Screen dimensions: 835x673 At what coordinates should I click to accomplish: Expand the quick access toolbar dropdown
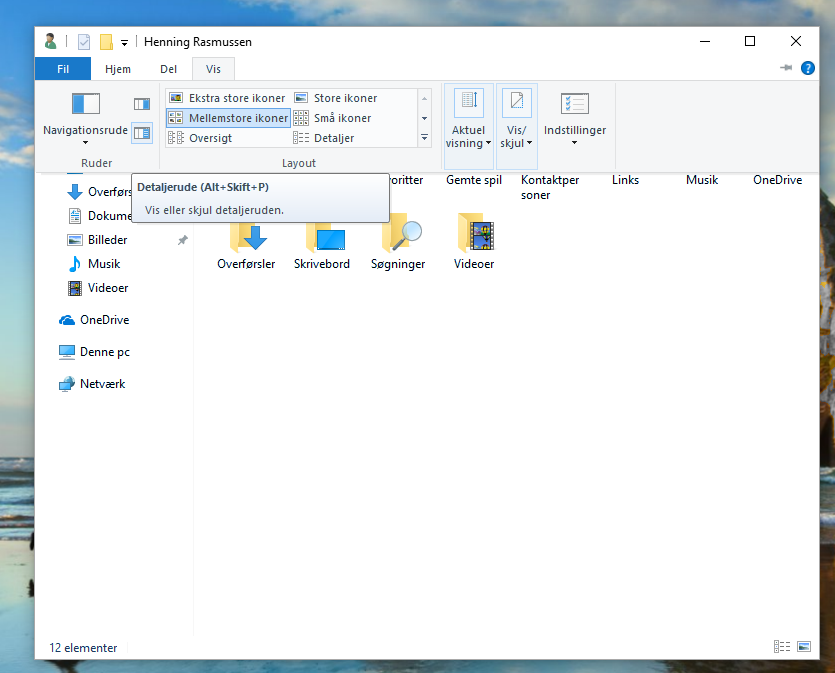pyautogui.click(x=123, y=41)
